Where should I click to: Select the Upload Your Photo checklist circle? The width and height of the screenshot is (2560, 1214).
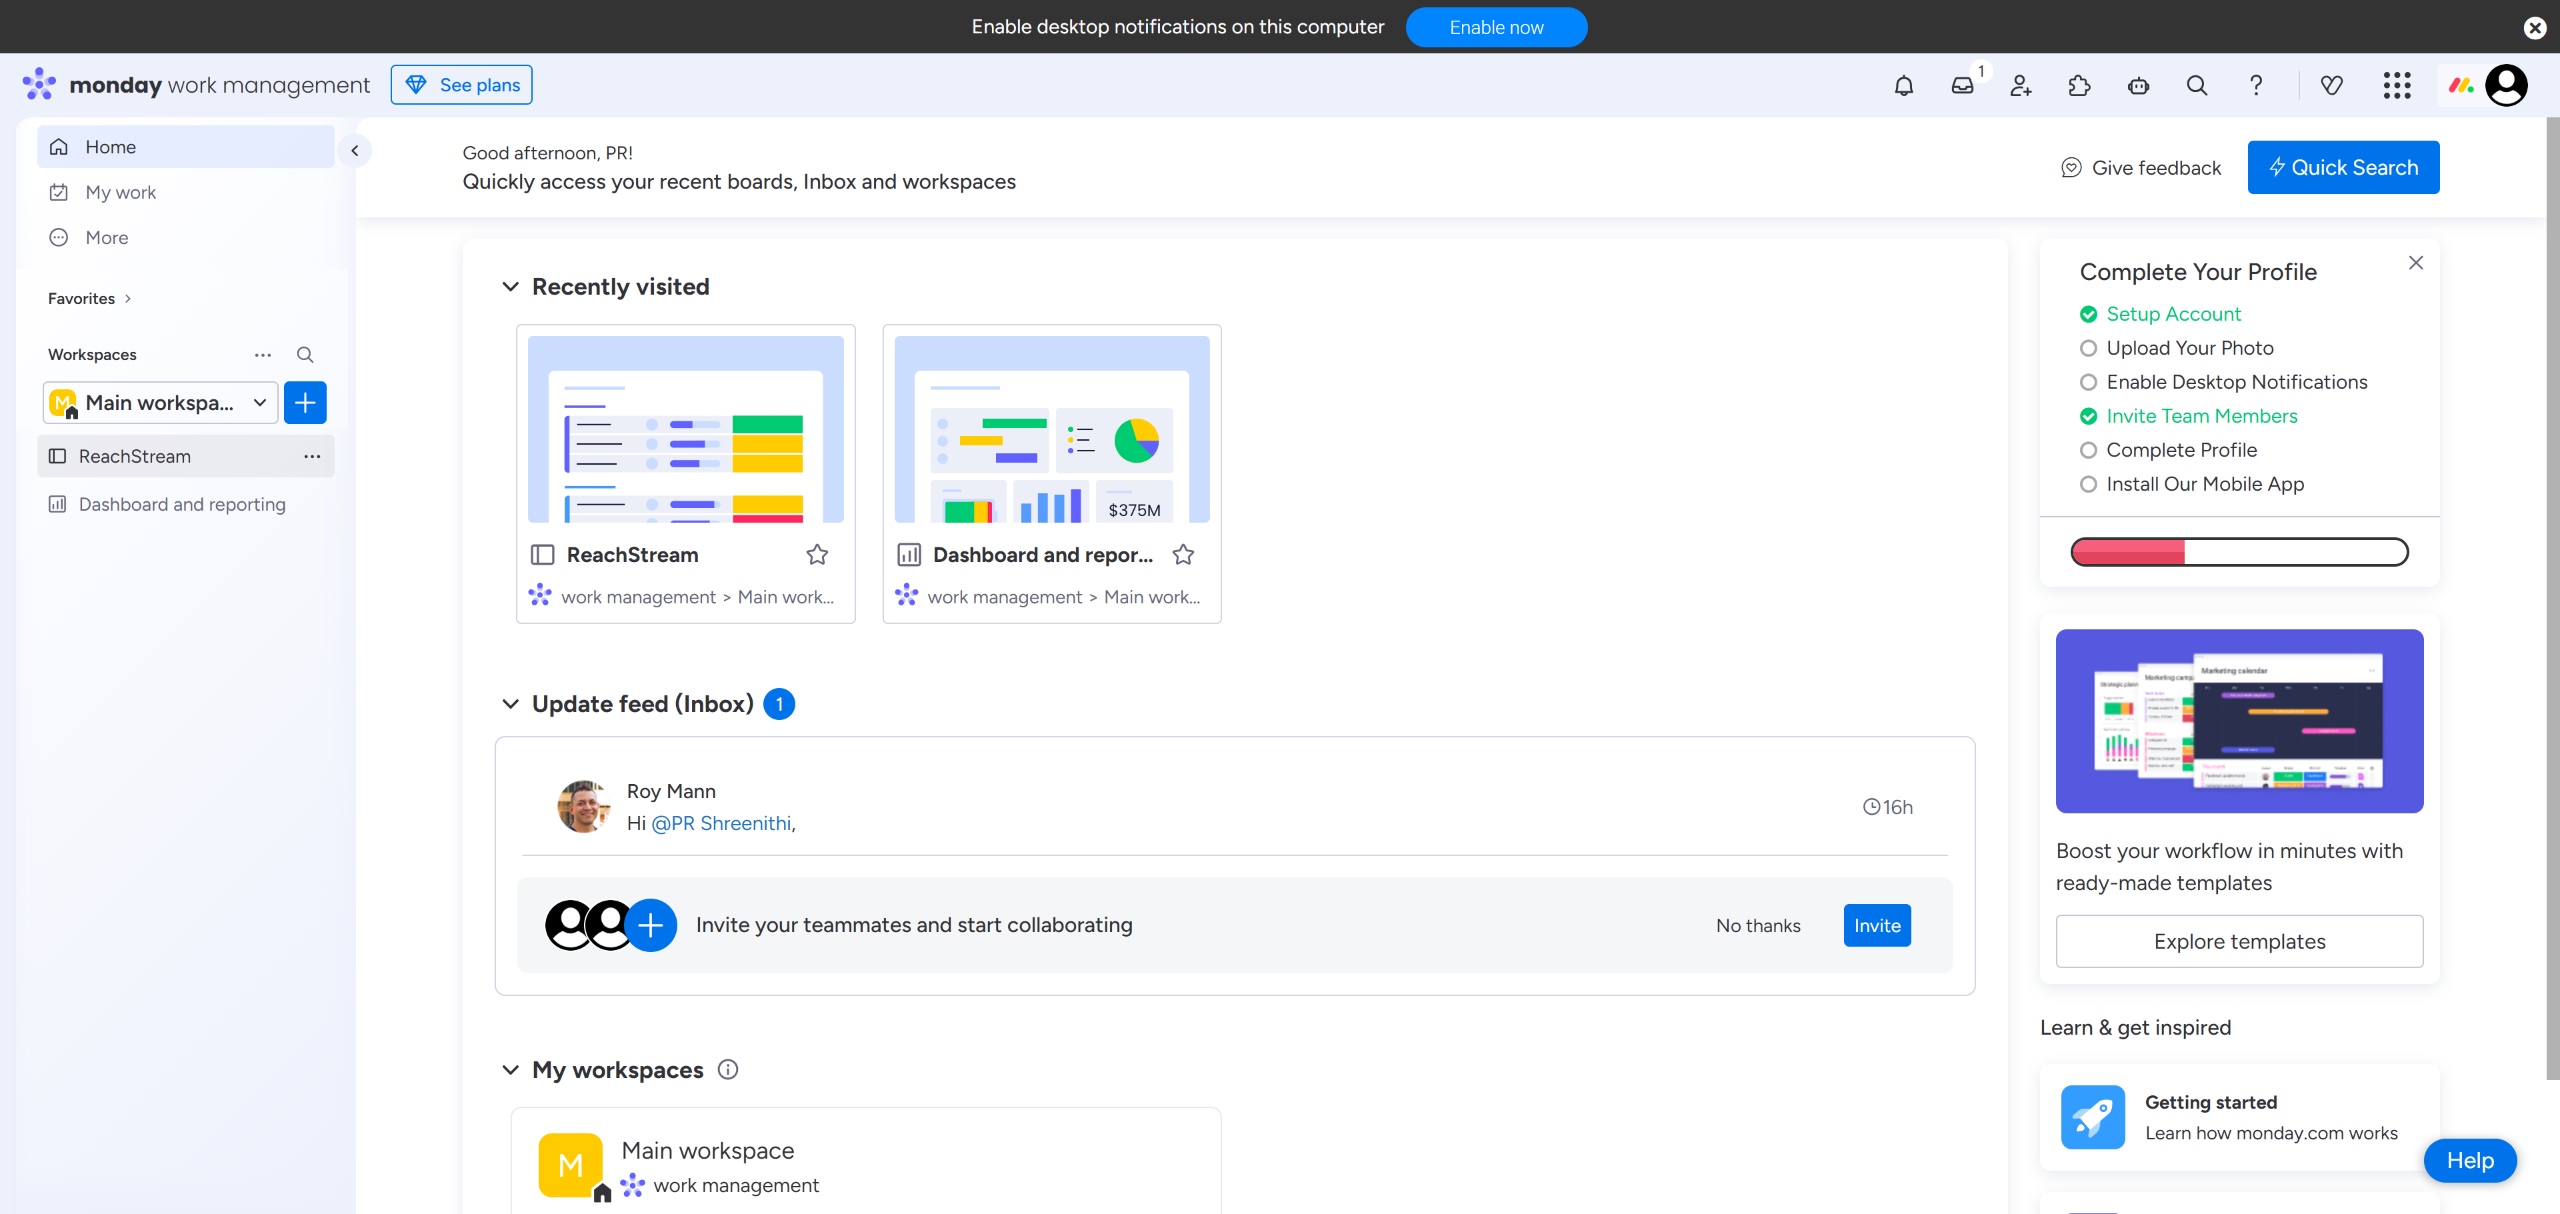pos(2088,348)
